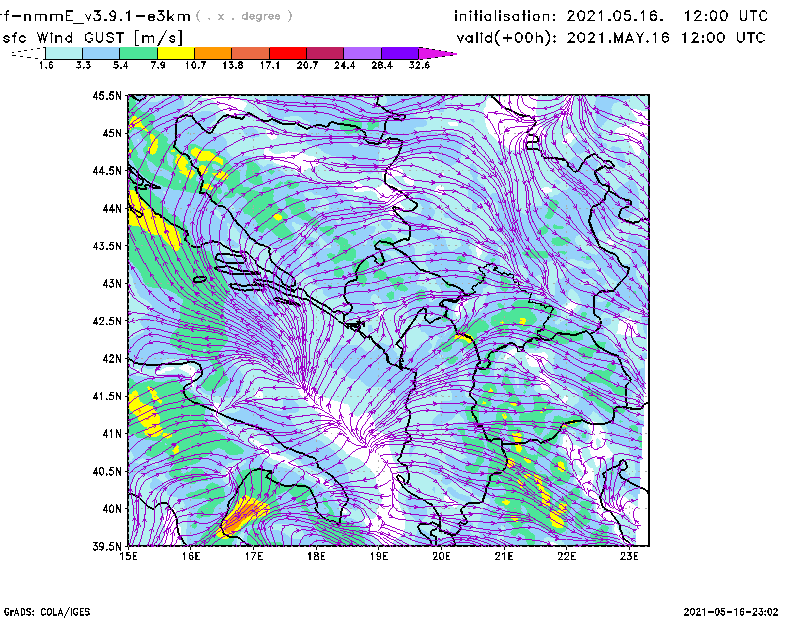Click the yellow 7.9–10.7 legend swatch

[176, 53]
